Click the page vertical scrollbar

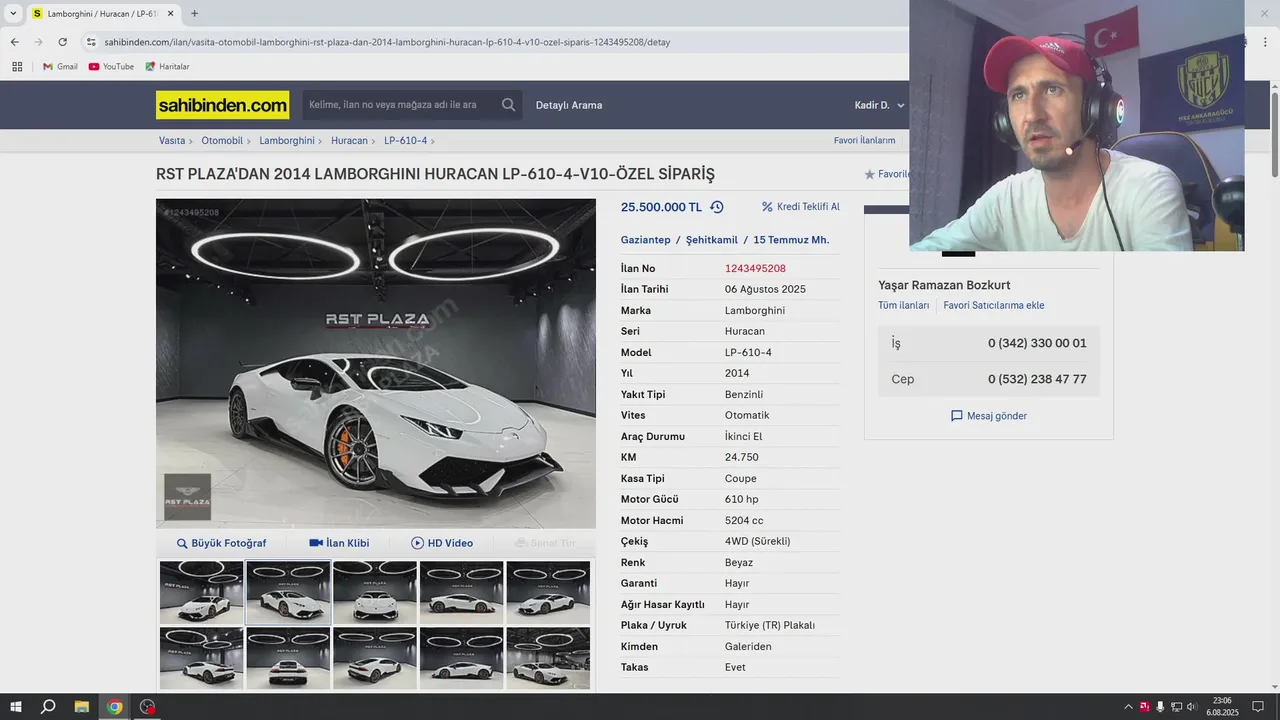pos(1274,135)
